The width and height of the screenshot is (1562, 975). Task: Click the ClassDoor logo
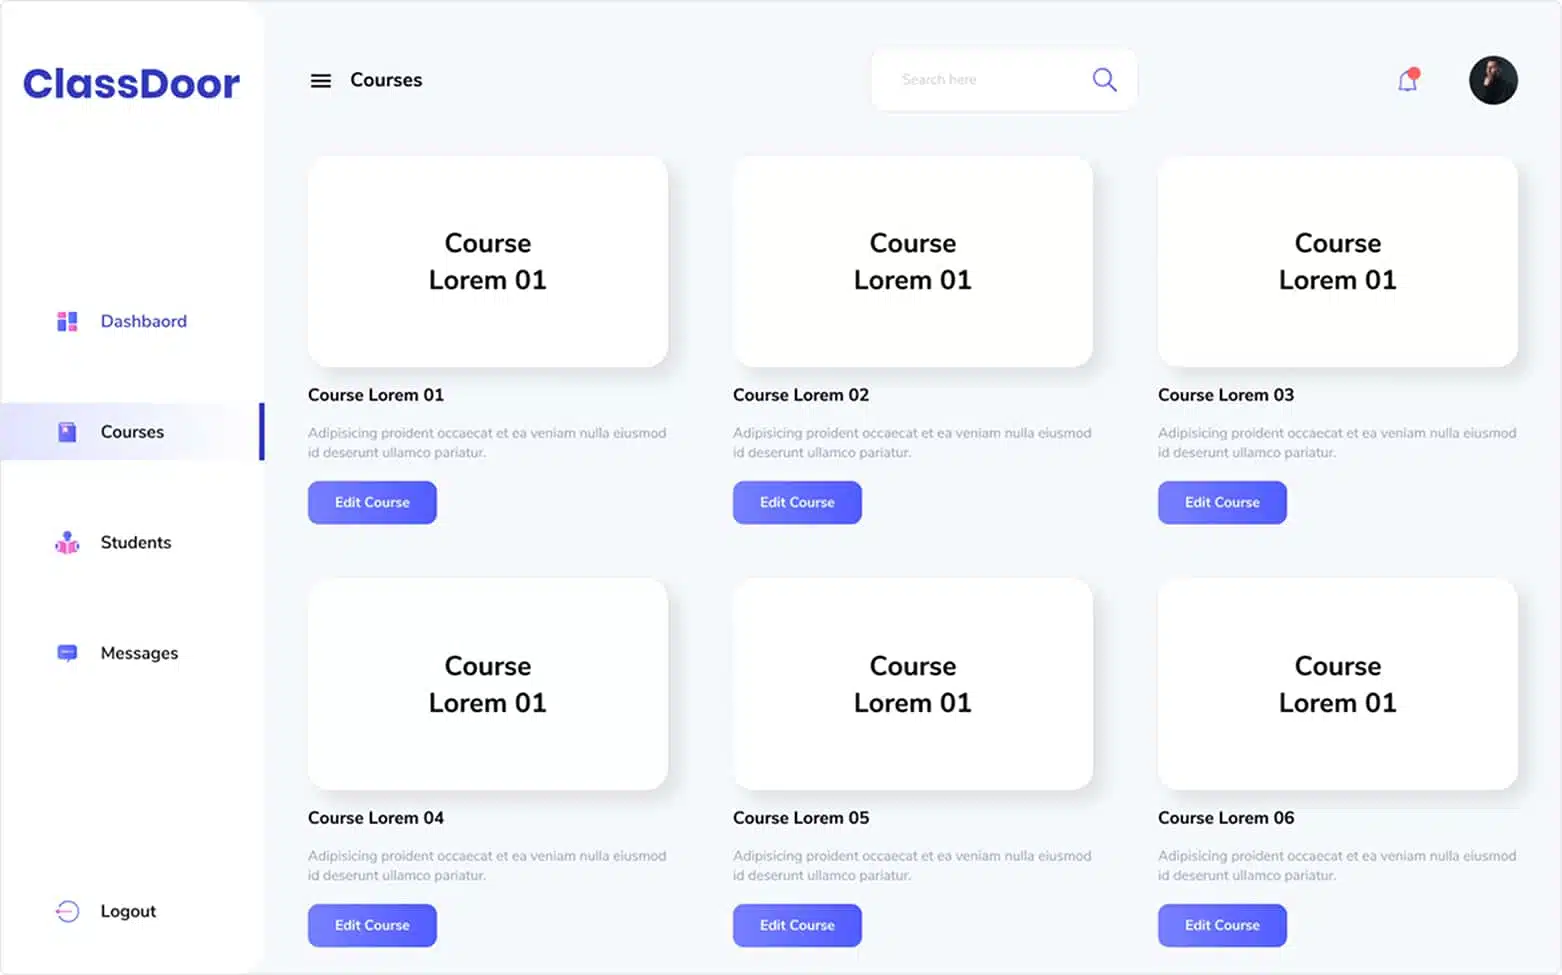[131, 84]
